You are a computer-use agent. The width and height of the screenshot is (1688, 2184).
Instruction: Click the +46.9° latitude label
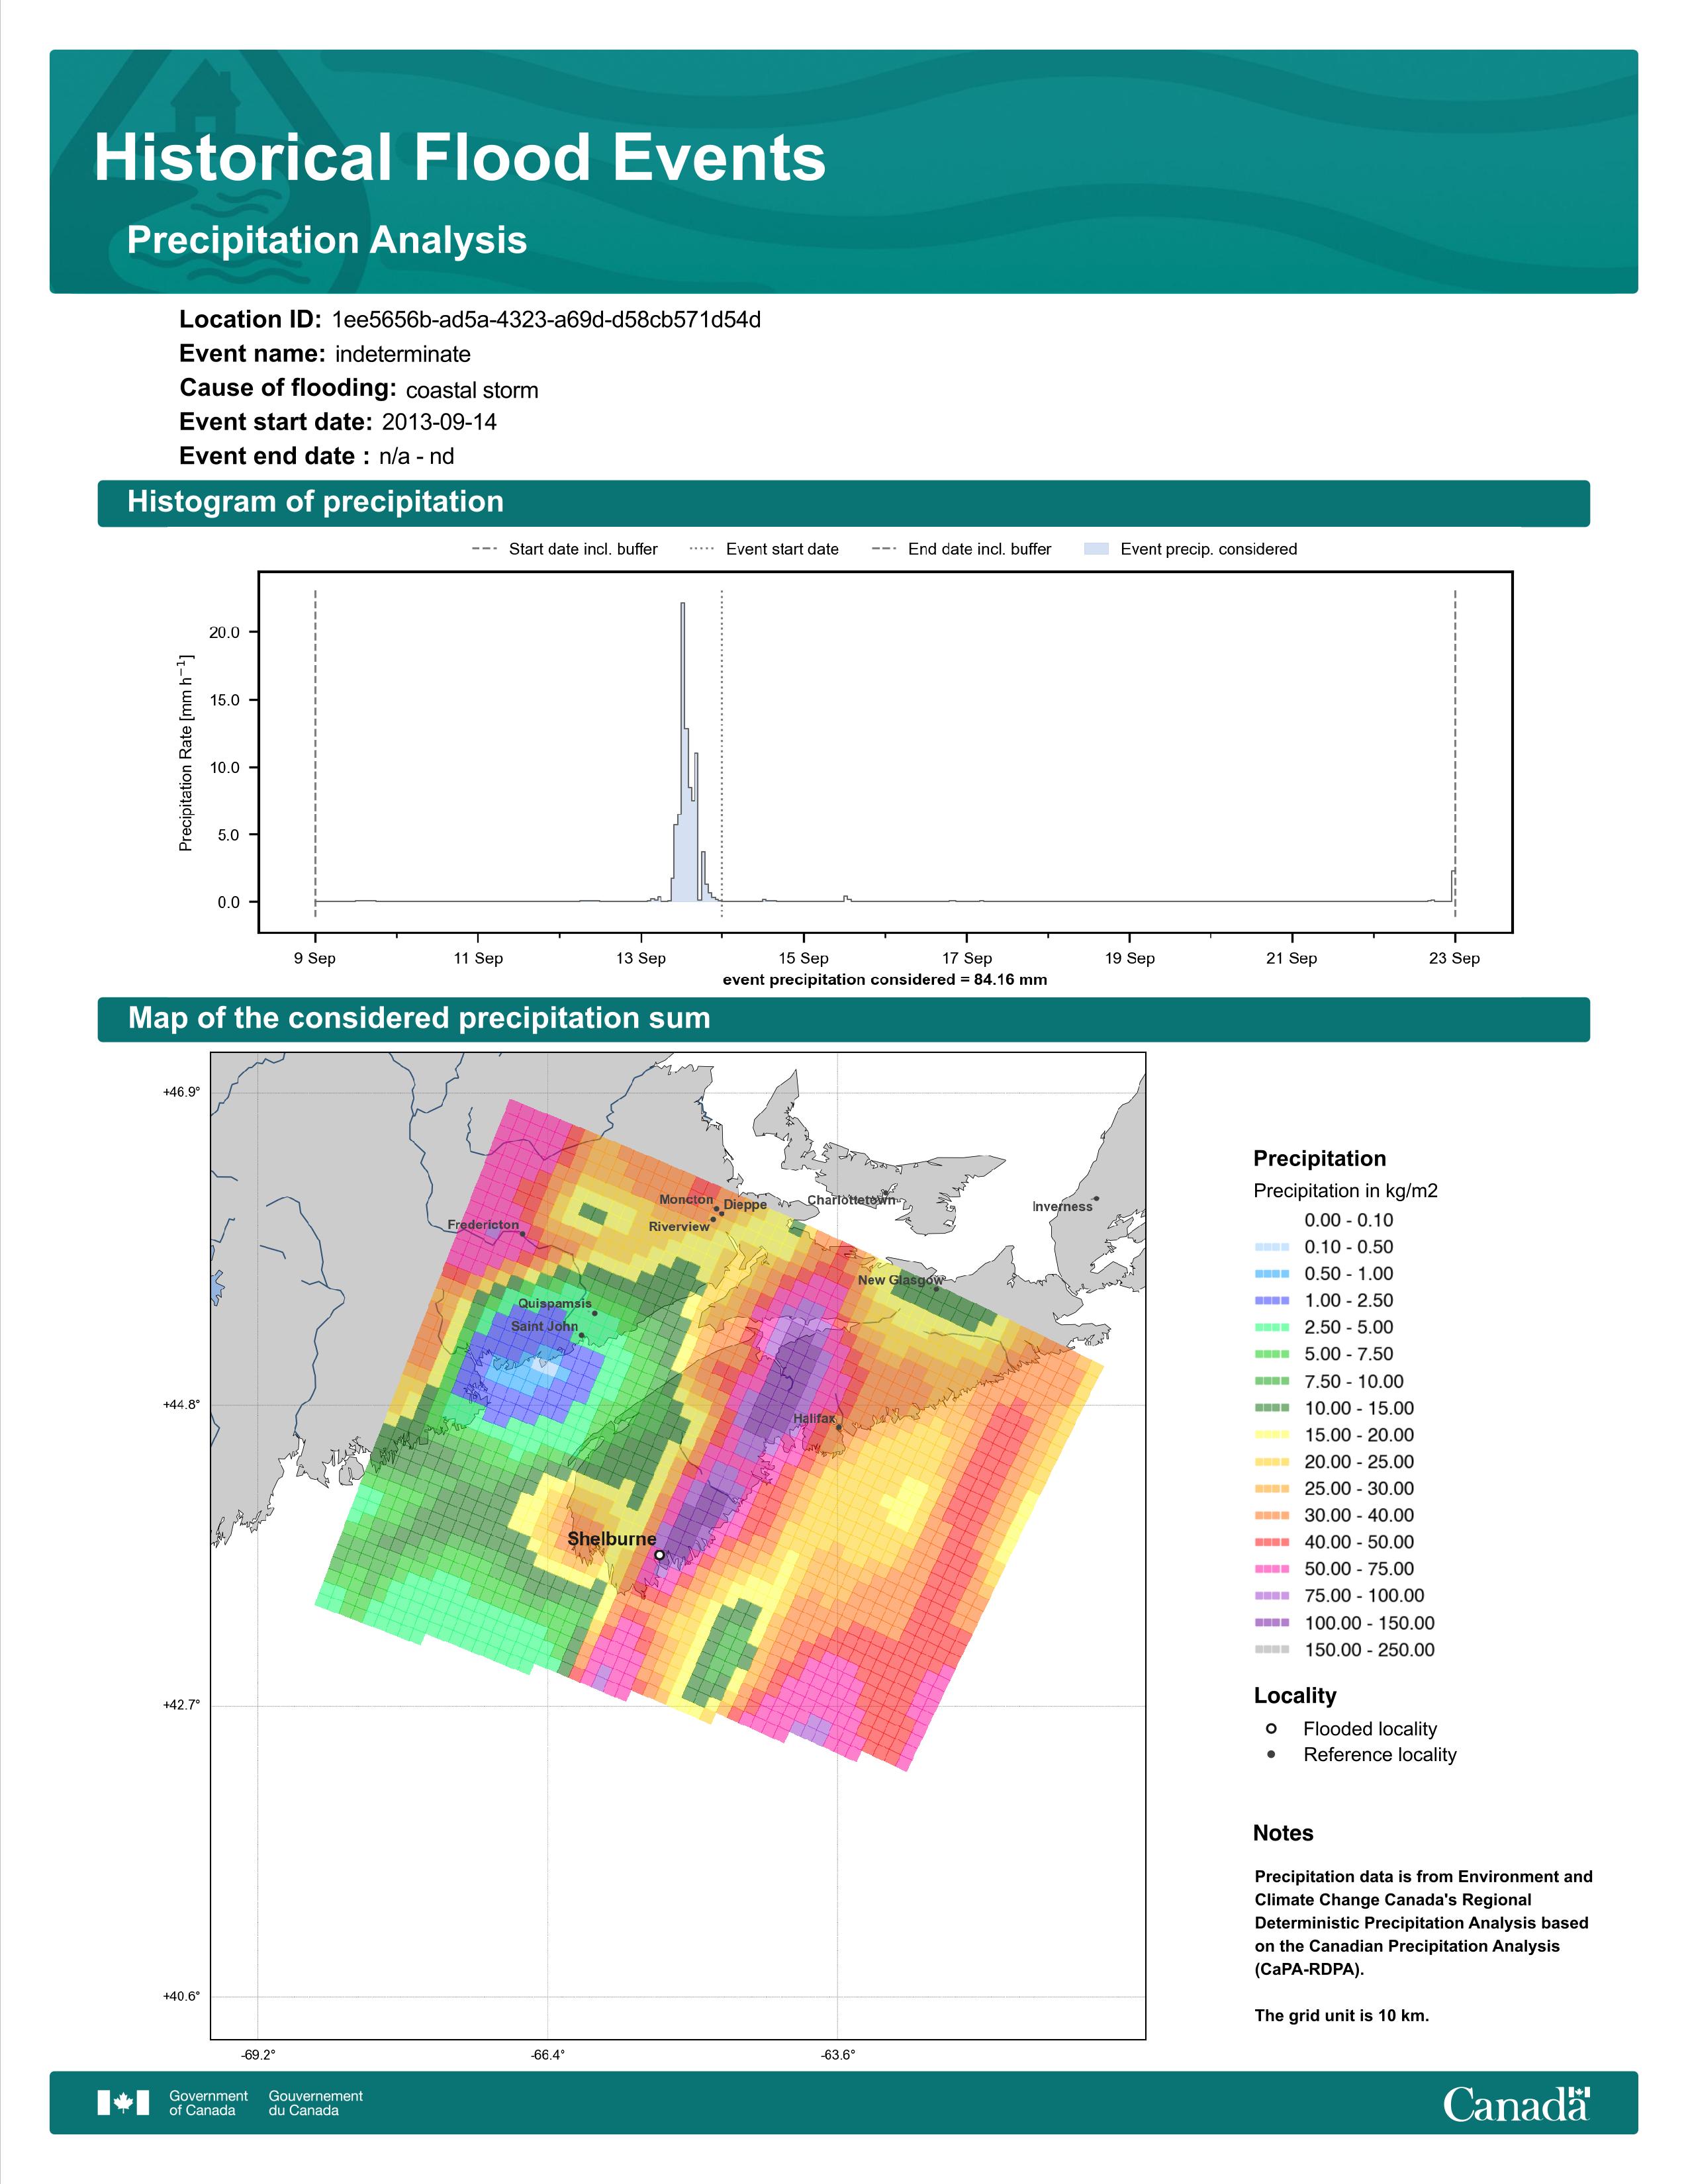pyautogui.click(x=181, y=1092)
